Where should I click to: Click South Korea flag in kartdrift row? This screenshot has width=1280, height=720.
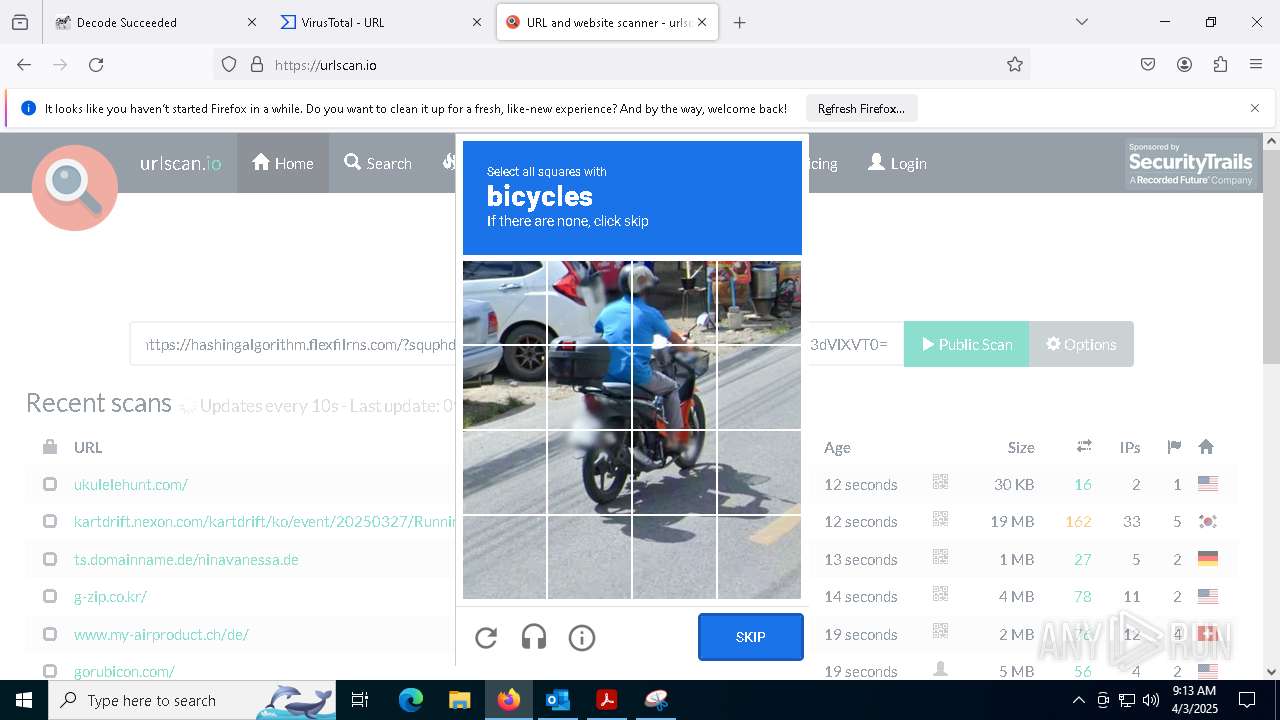pyautogui.click(x=1208, y=521)
